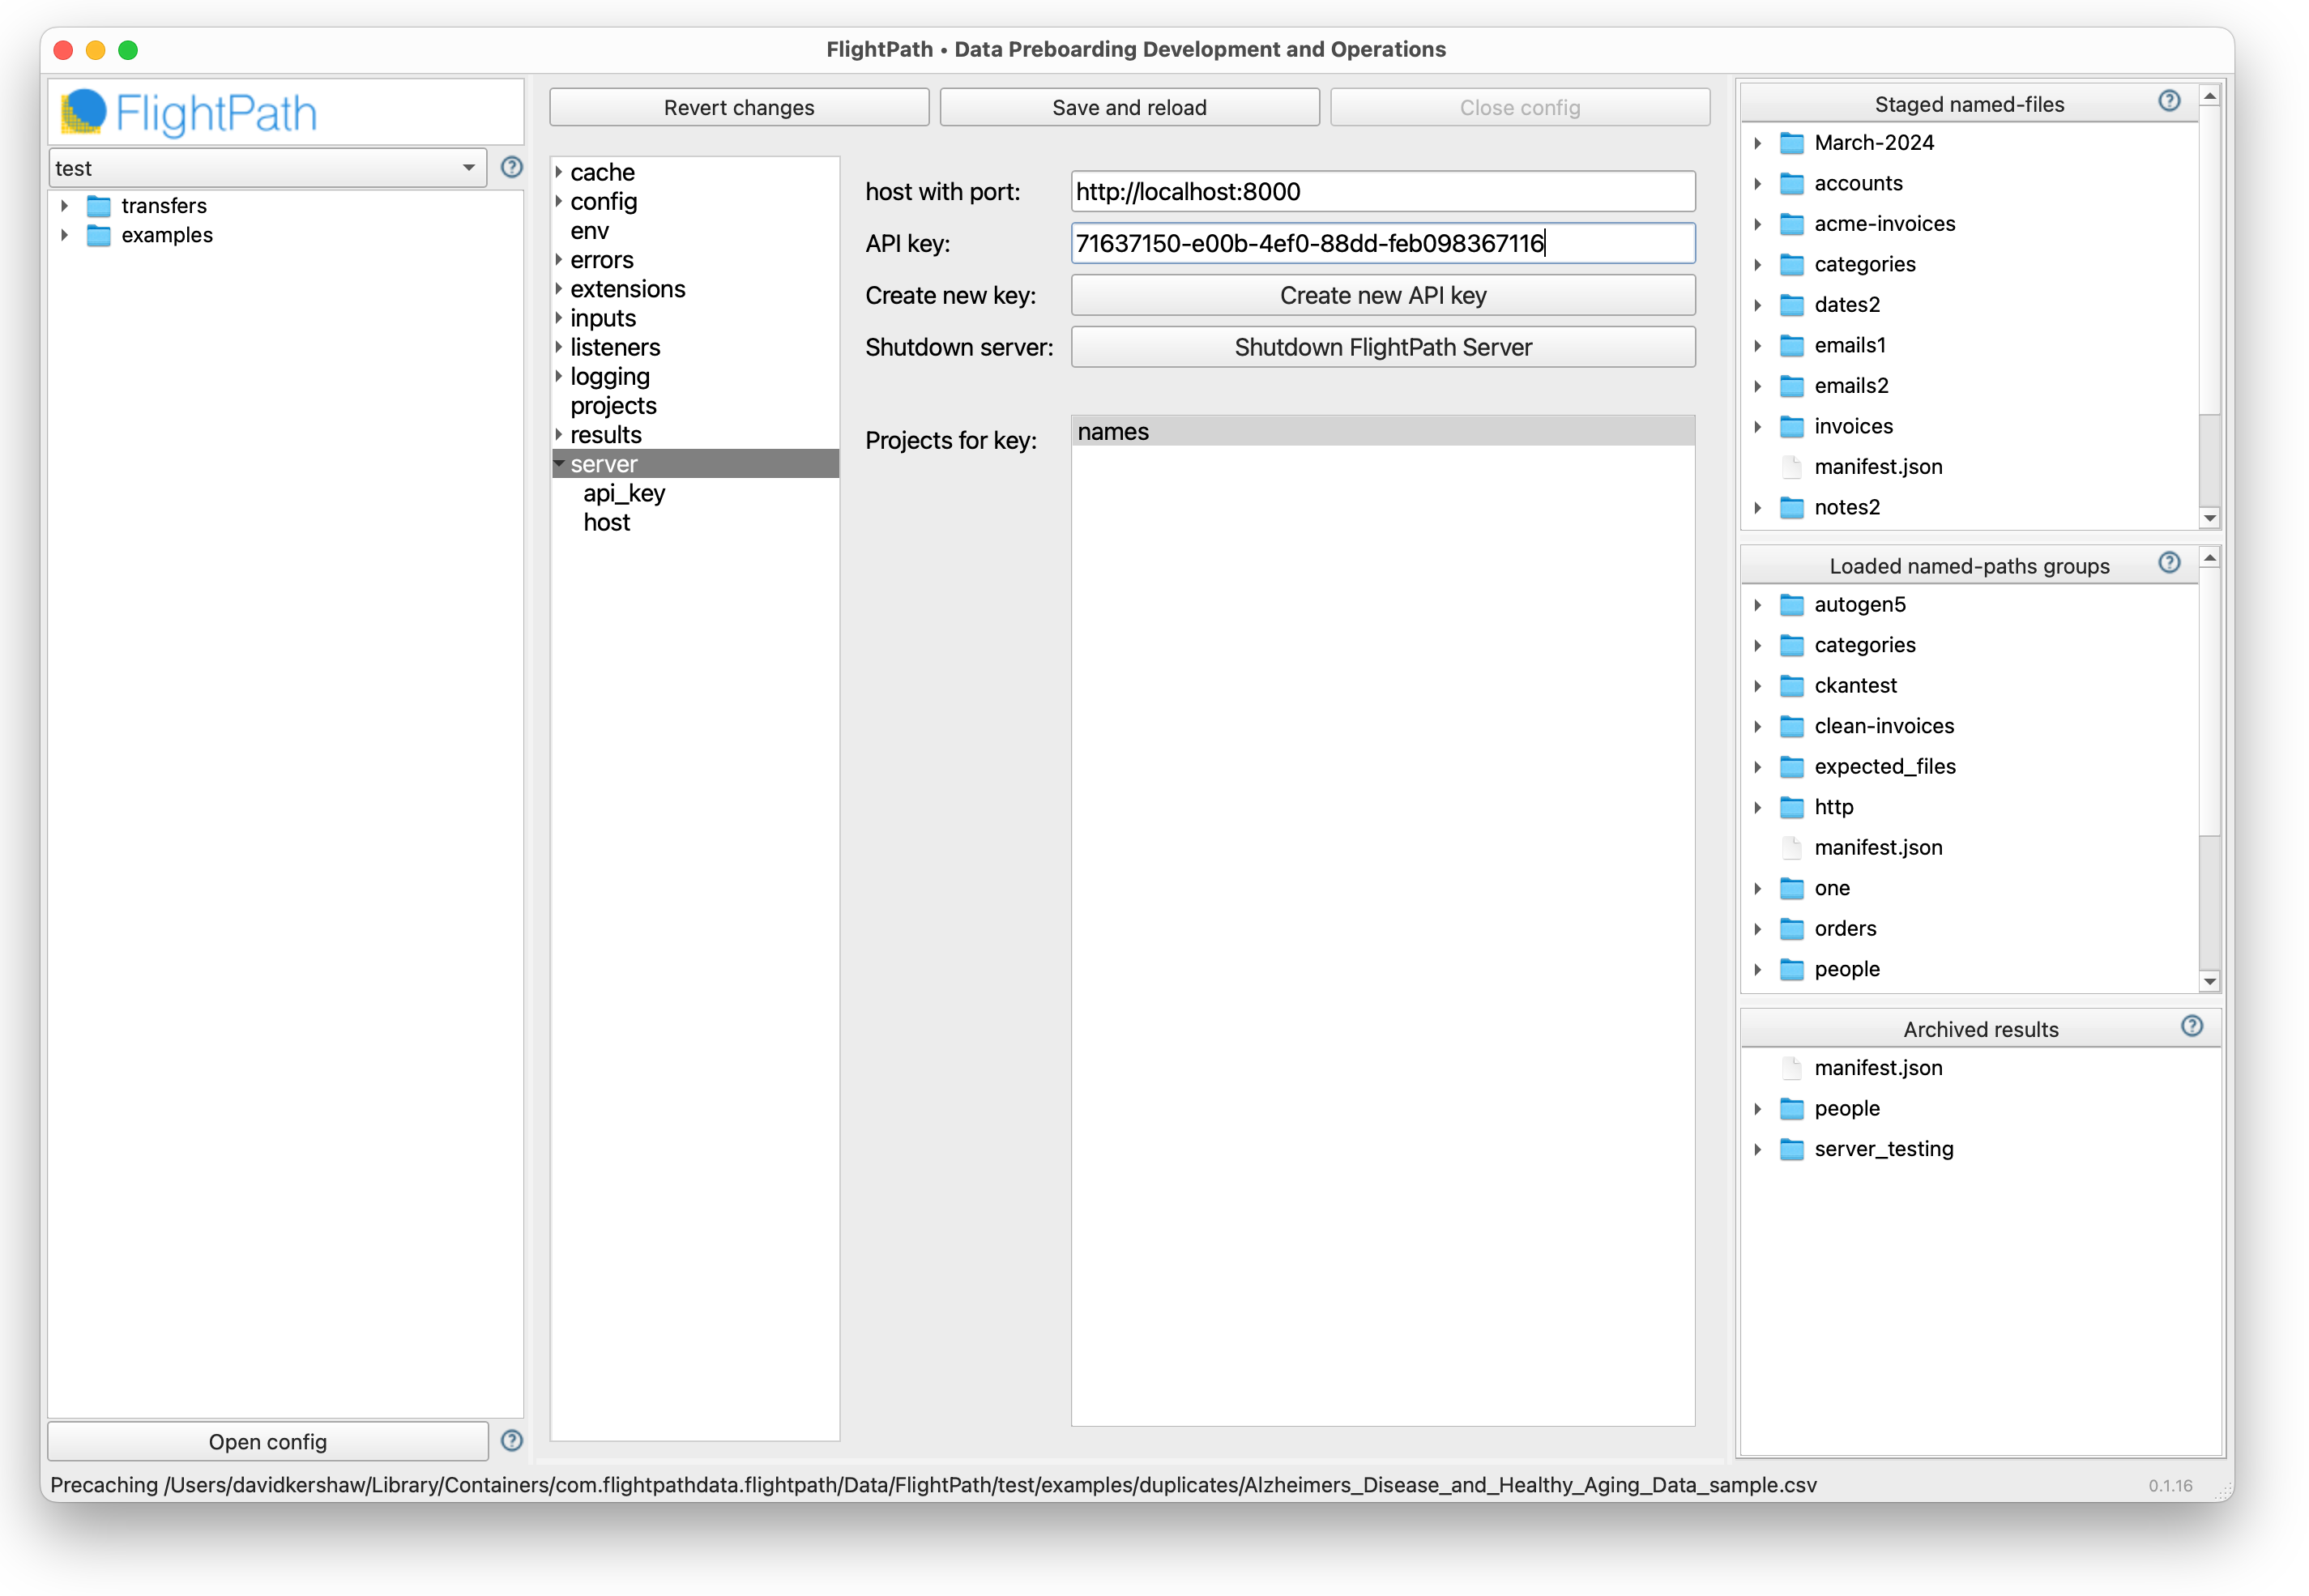This screenshot has width=2309, height=1596.
Task: Click the acme-invoices folder icon
Action: 1791,224
